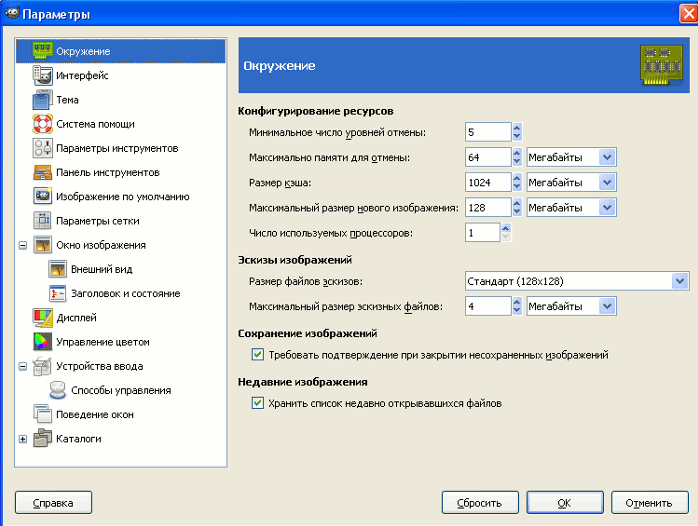The image size is (698, 526).
Task: Increase the maximum undo memory spinner value
Action: (x=517, y=153)
